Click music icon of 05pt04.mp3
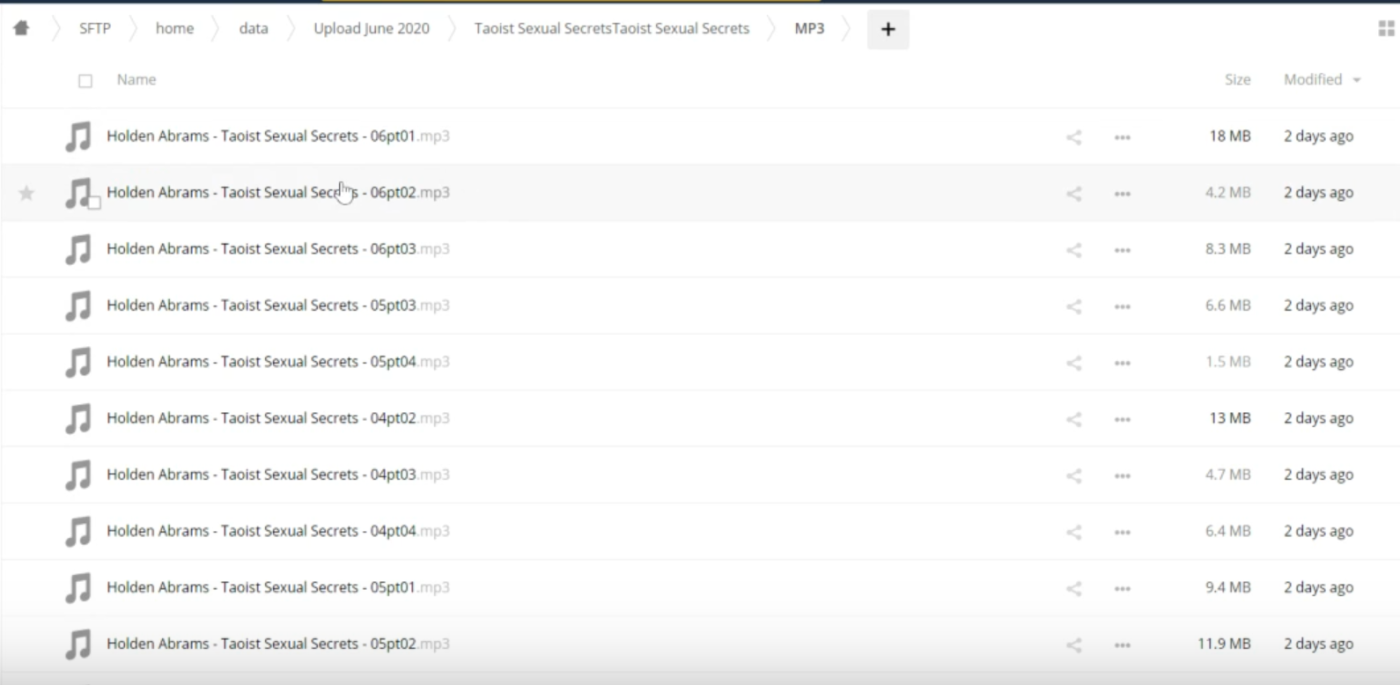 click(78, 362)
